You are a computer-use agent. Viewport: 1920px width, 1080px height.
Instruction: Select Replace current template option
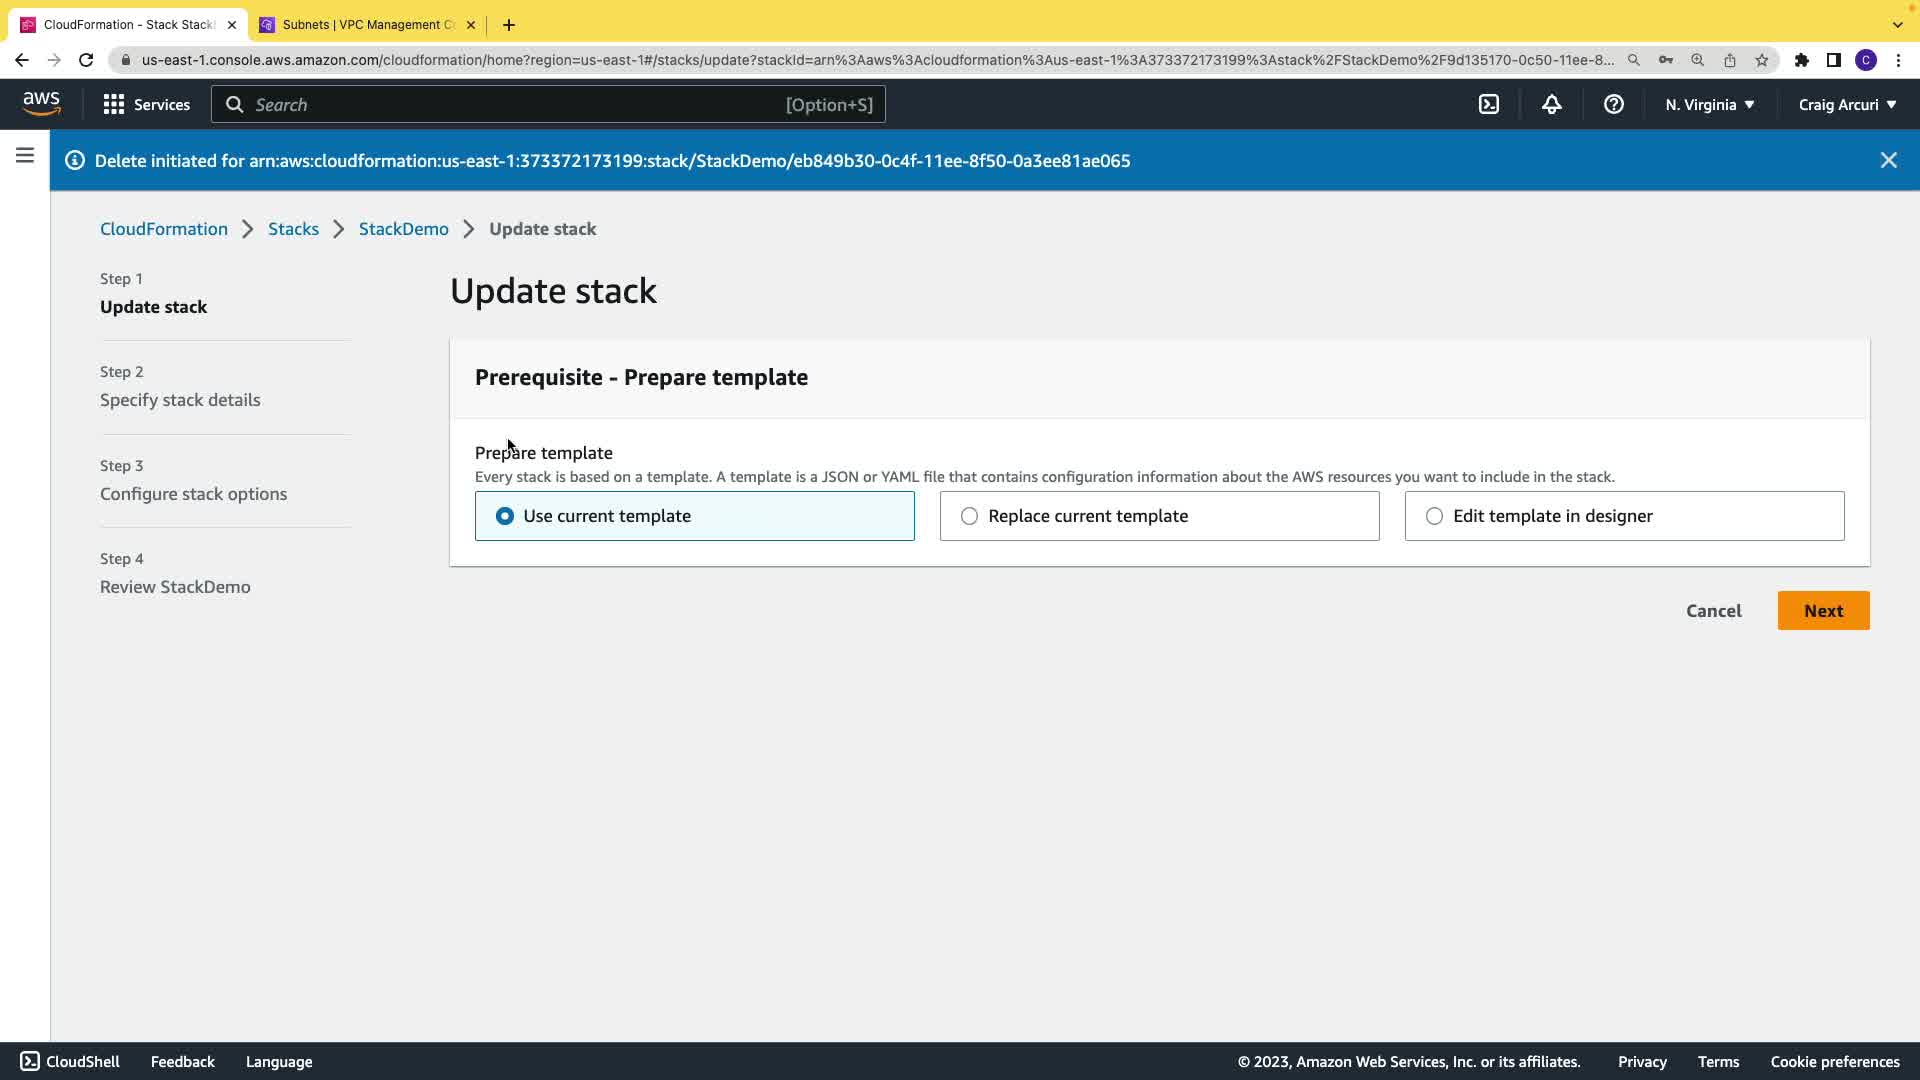click(969, 516)
